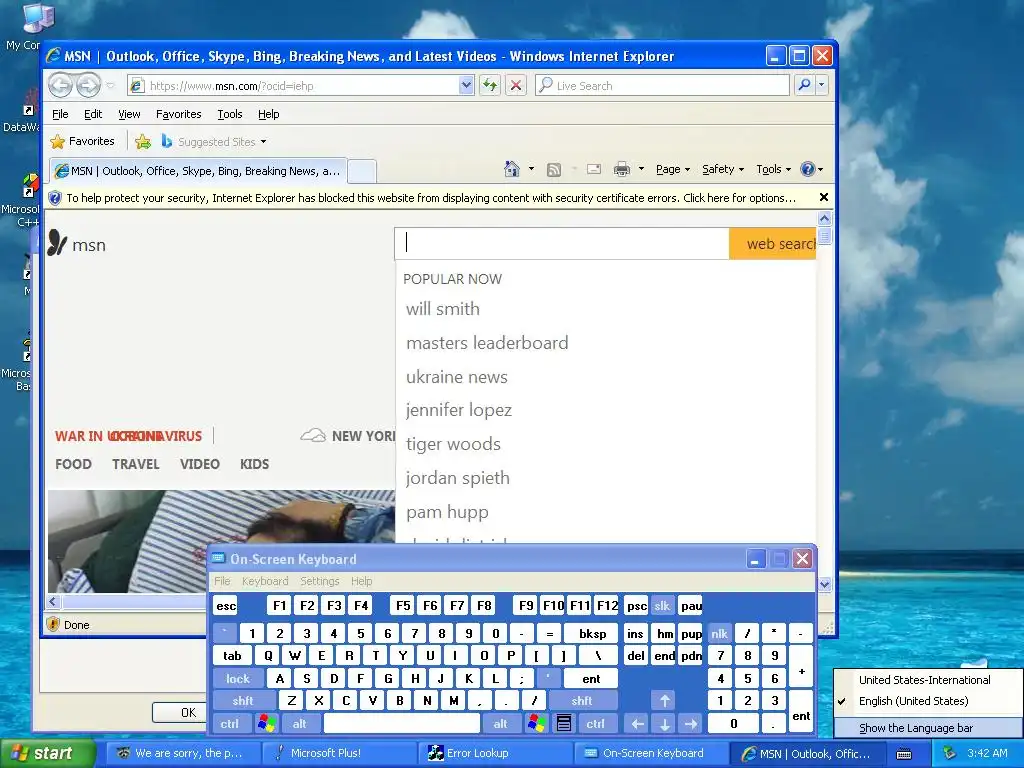Screen dimensions: 1024x768
Task: Click the keyboard icon in system tray
Action: pyautogui.click(x=904, y=754)
